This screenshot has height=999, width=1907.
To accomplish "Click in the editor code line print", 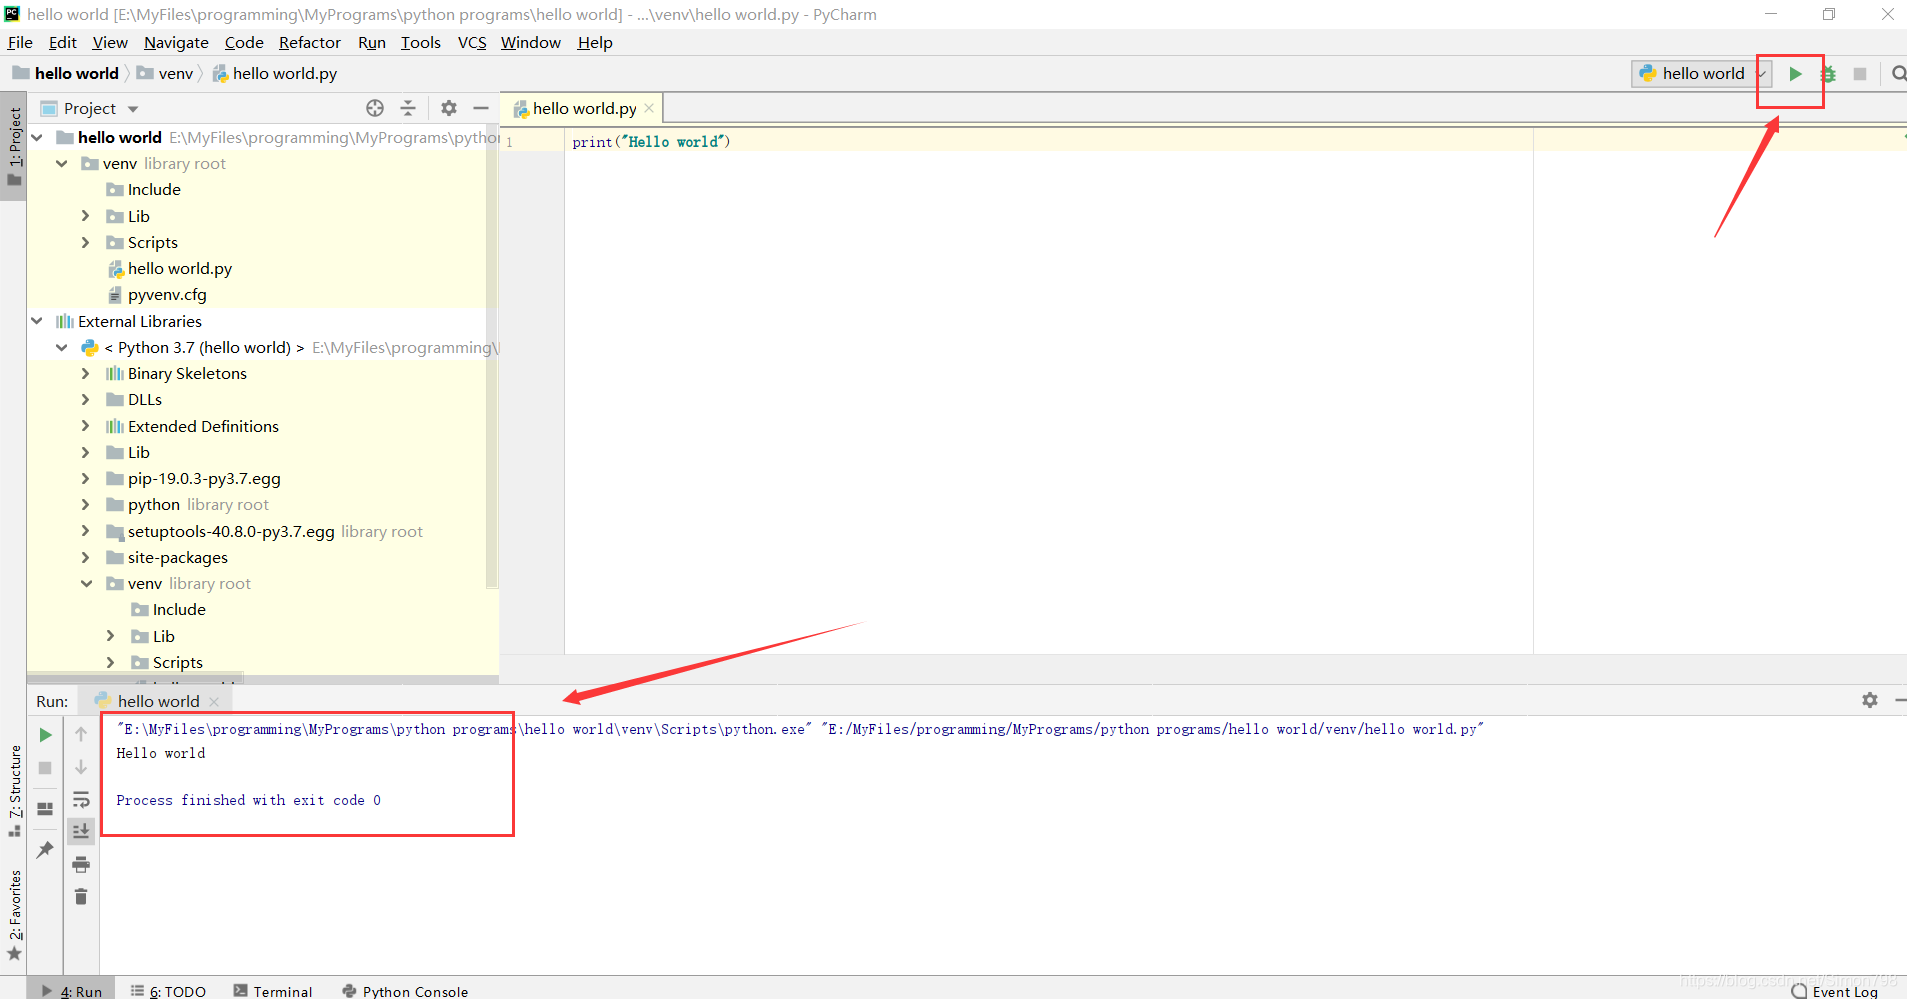I will point(651,142).
